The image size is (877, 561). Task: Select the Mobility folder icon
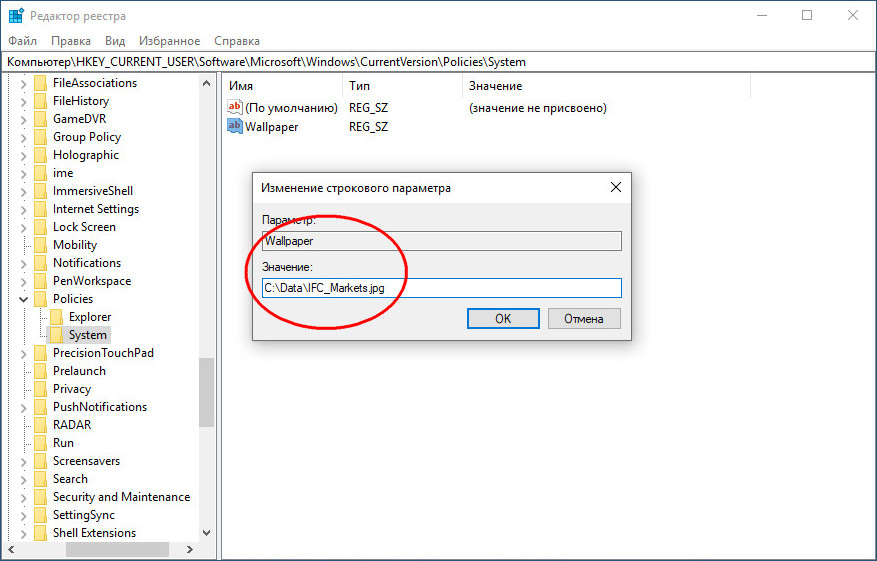click(40, 245)
